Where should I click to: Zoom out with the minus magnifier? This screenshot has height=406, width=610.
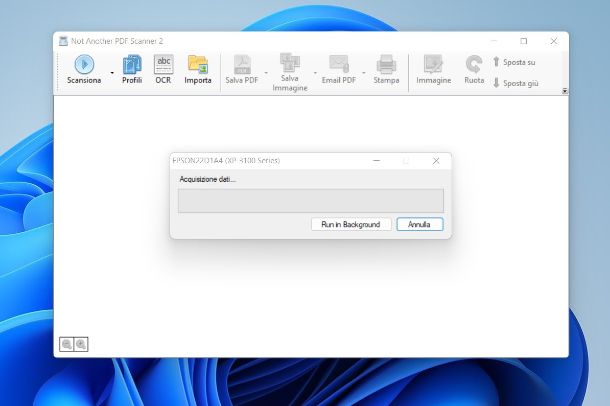pos(67,344)
